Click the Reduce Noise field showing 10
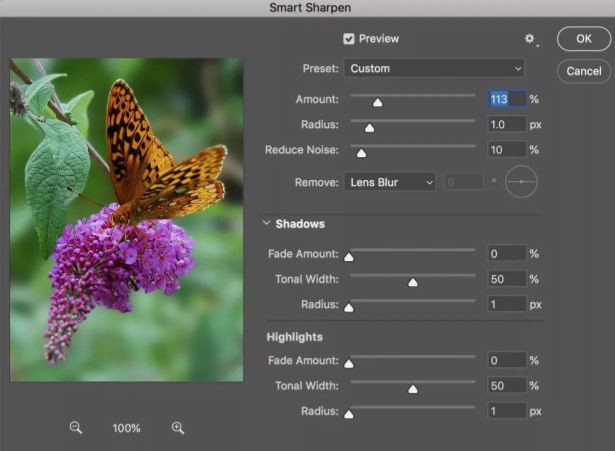The height and width of the screenshot is (451, 615). pyautogui.click(x=507, y=150)
